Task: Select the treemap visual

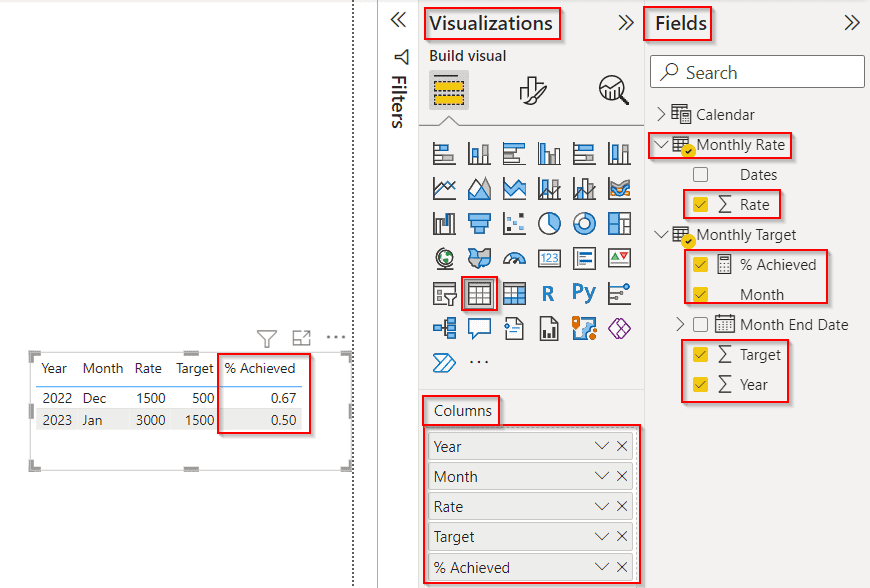Action: click(619, 224)
